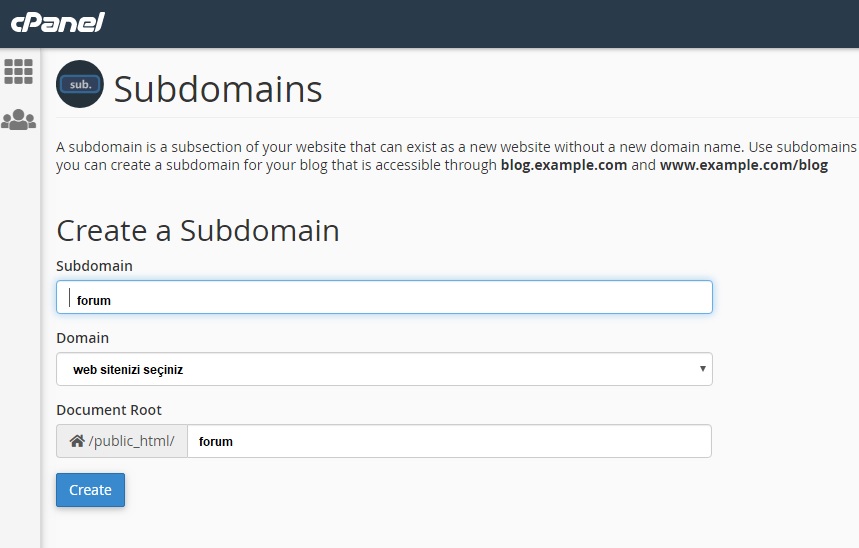Screen dimensions: 859x548
Task: Click the Domain field label
Action: tap(83, 338)
